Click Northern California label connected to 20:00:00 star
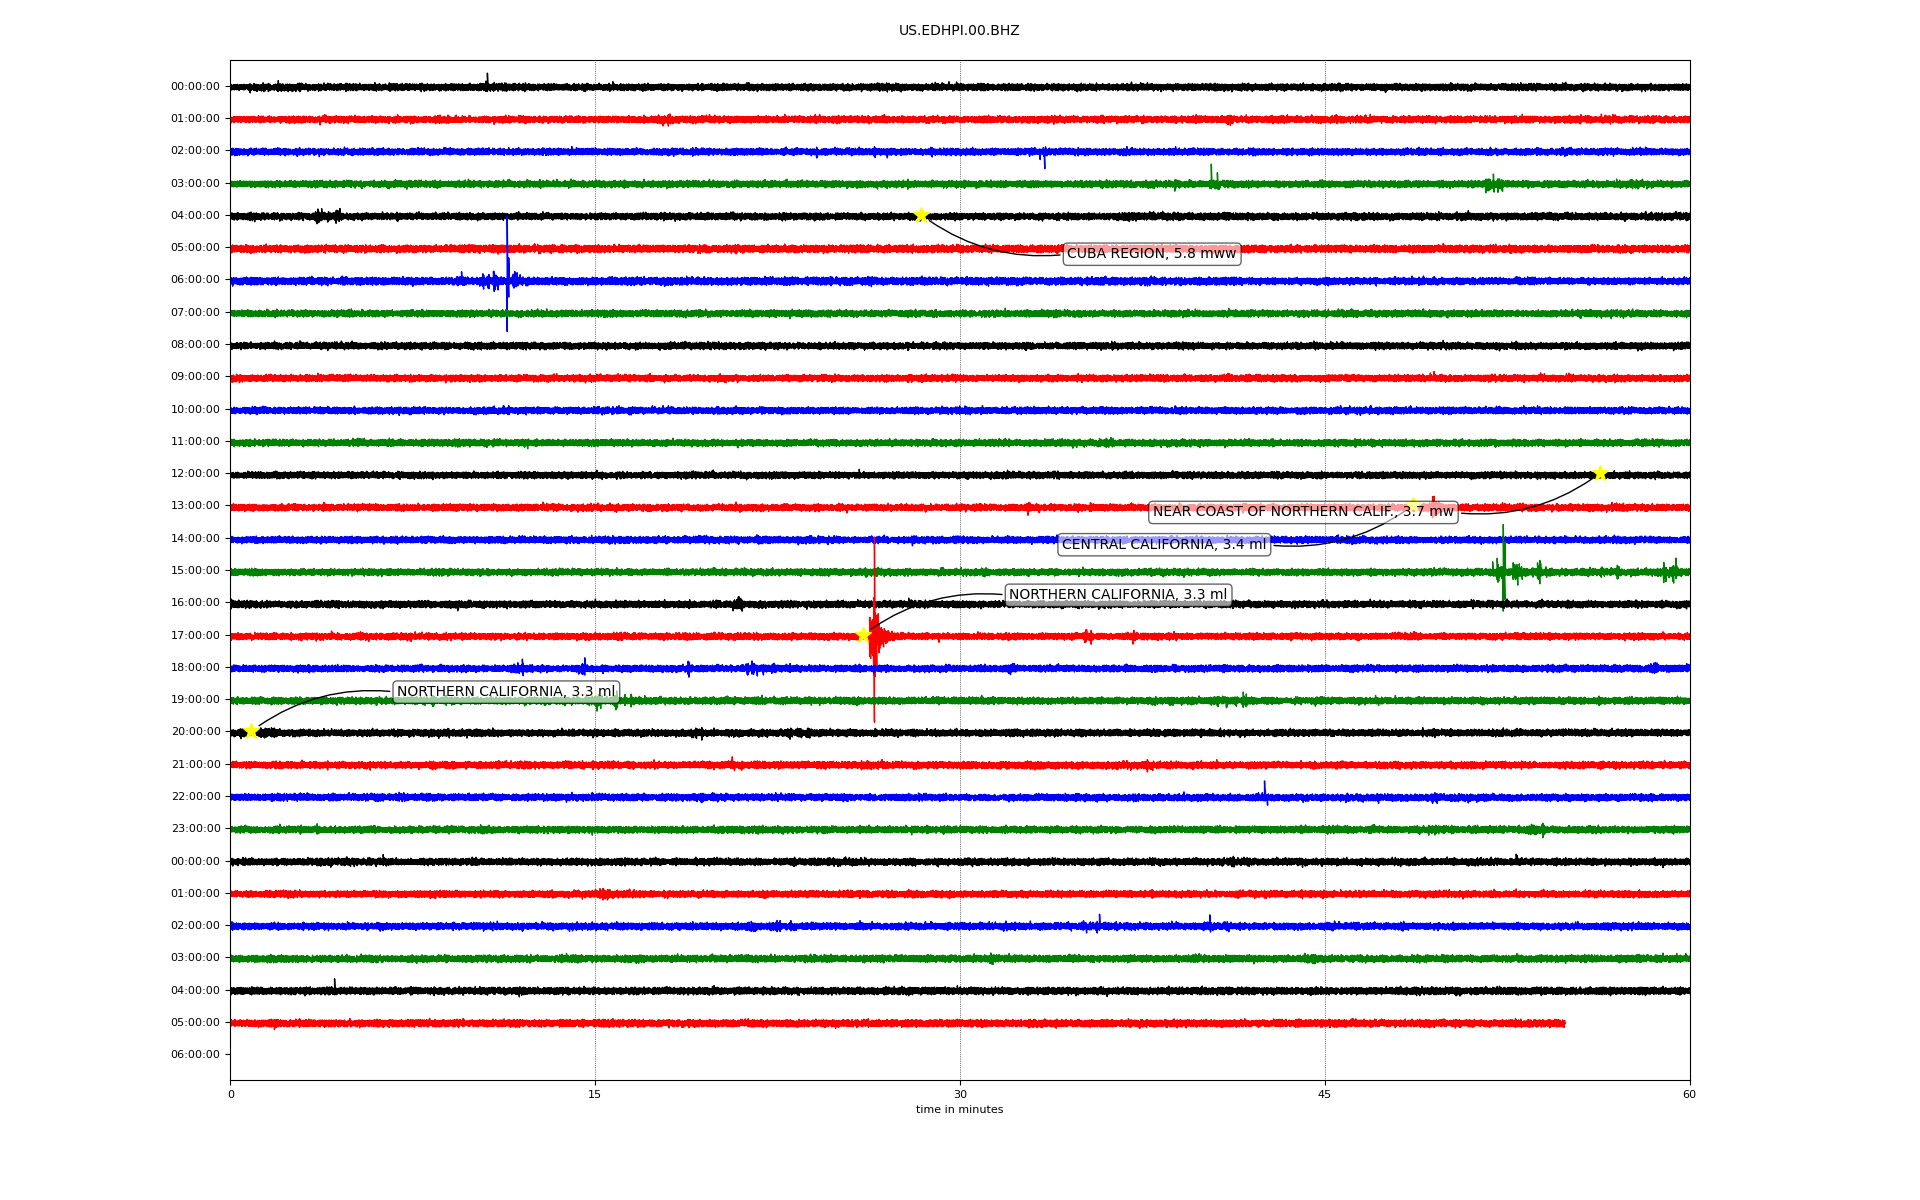This screenshot has width=1920, height=1200. coord(505,692)
